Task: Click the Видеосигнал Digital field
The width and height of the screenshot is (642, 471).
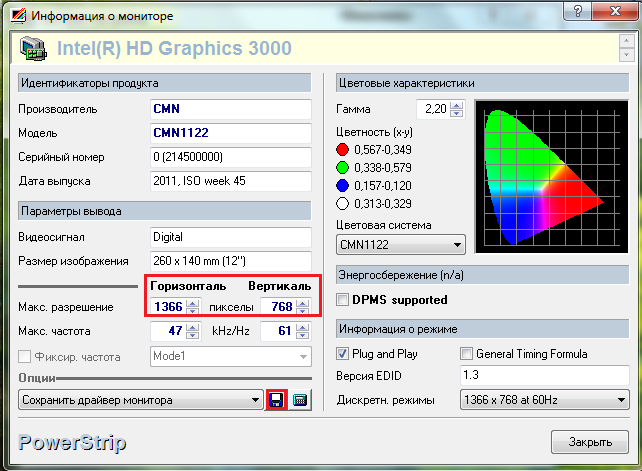Action: [231, 237]
